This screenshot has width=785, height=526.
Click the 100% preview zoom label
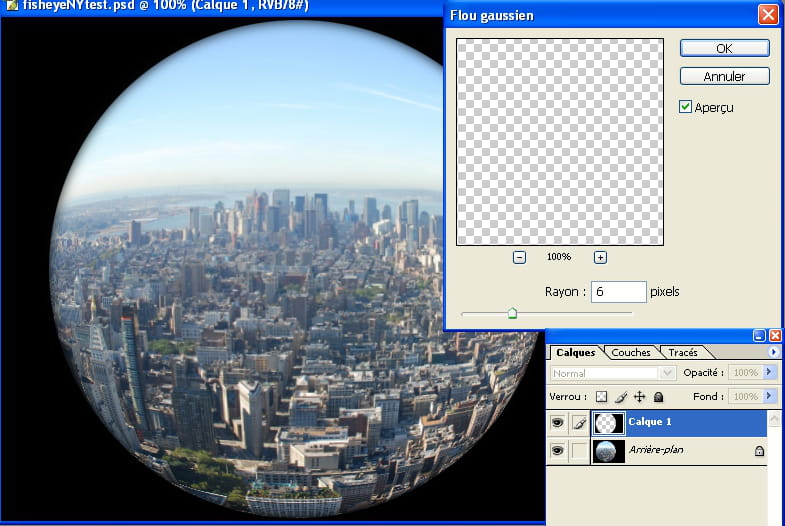[559, 257]
